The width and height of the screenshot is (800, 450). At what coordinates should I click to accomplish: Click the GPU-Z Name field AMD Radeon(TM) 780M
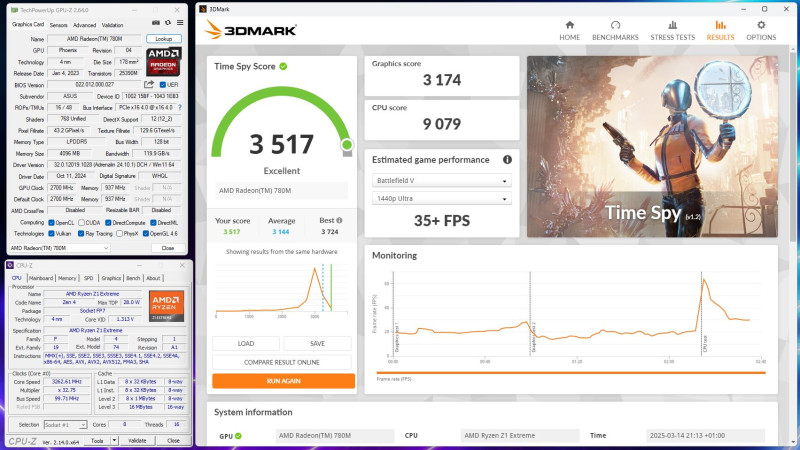pos(93,39)
